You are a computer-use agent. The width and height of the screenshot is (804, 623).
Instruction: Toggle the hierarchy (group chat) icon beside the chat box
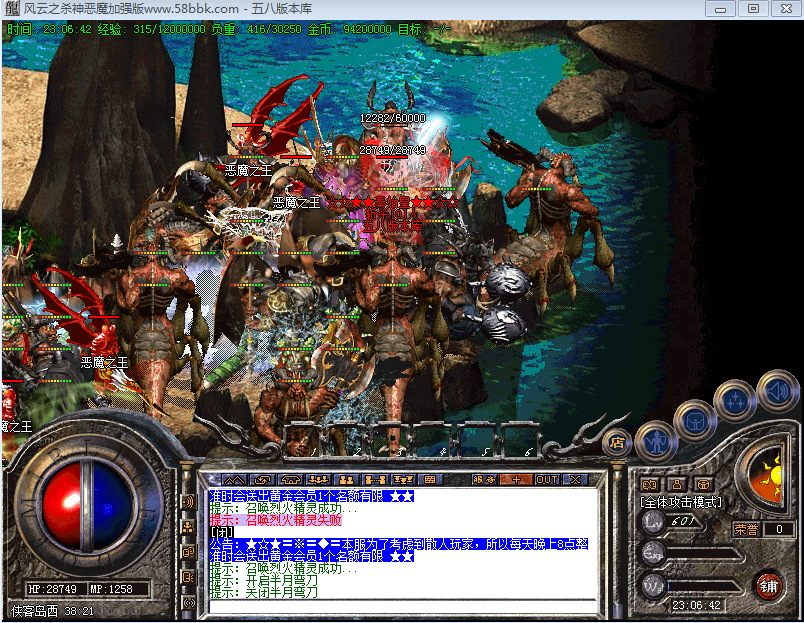coord(188,527)
